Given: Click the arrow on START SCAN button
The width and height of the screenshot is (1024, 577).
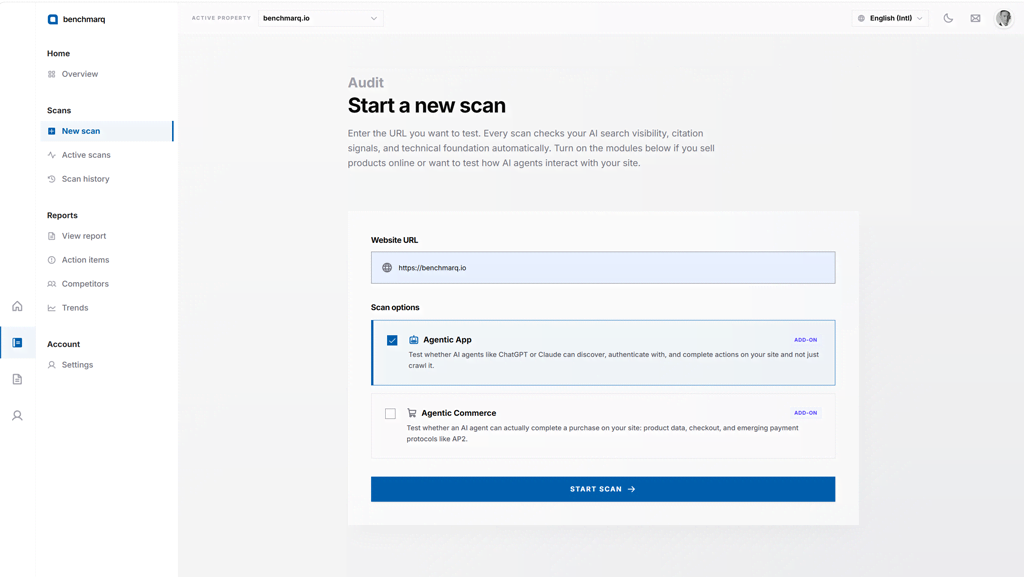Looking at the screenshot, I should point(631,489).
